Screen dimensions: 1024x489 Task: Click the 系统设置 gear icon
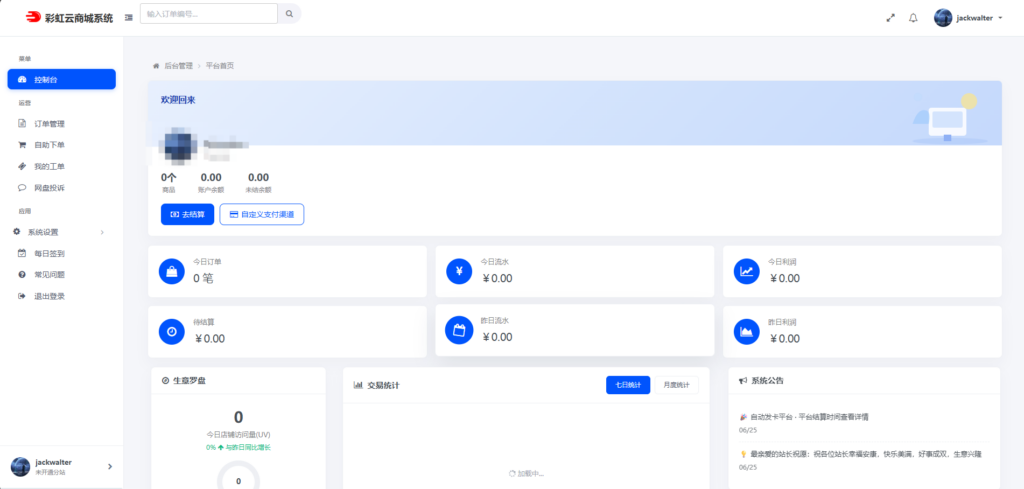click(16, 232)
